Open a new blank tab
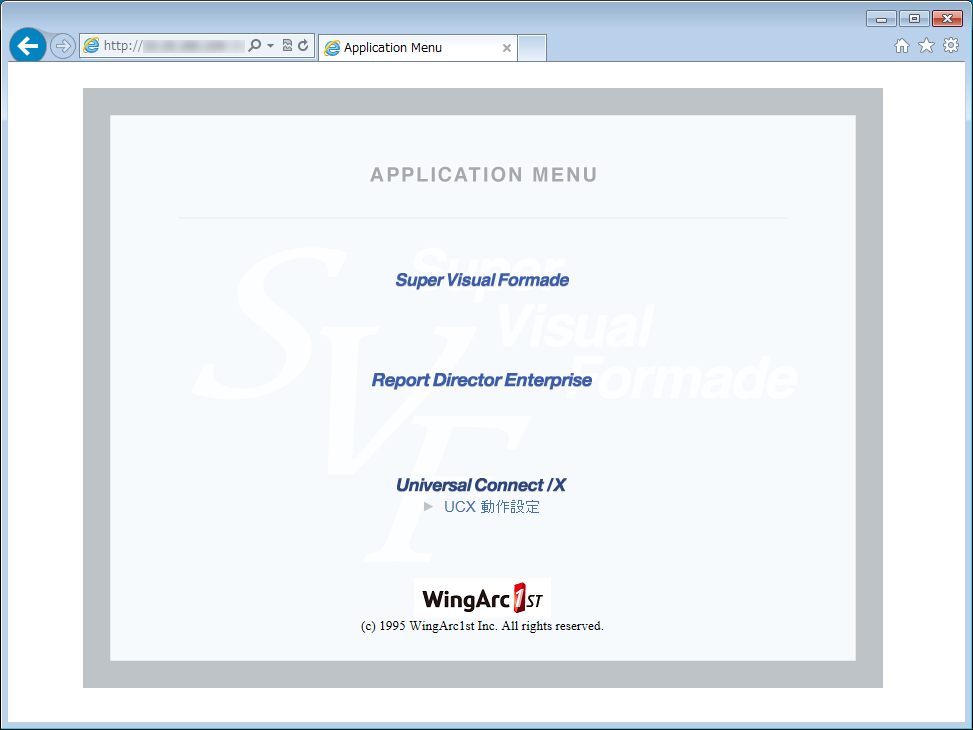The height and width of the screenshot is (730, 973). (532, 48)
